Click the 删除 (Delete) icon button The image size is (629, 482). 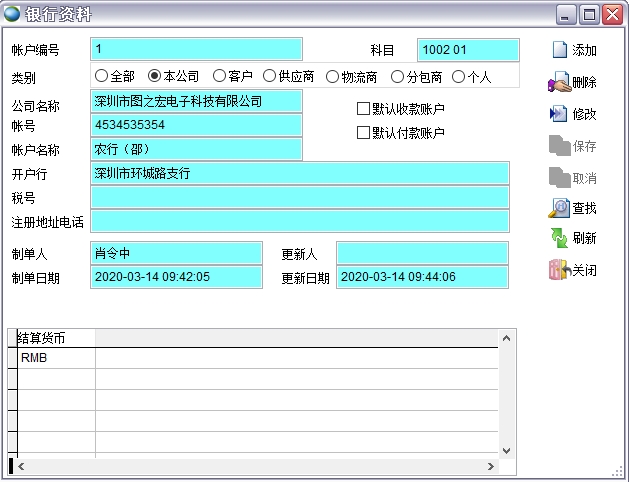pyautogui.click(x=574, y=83)
